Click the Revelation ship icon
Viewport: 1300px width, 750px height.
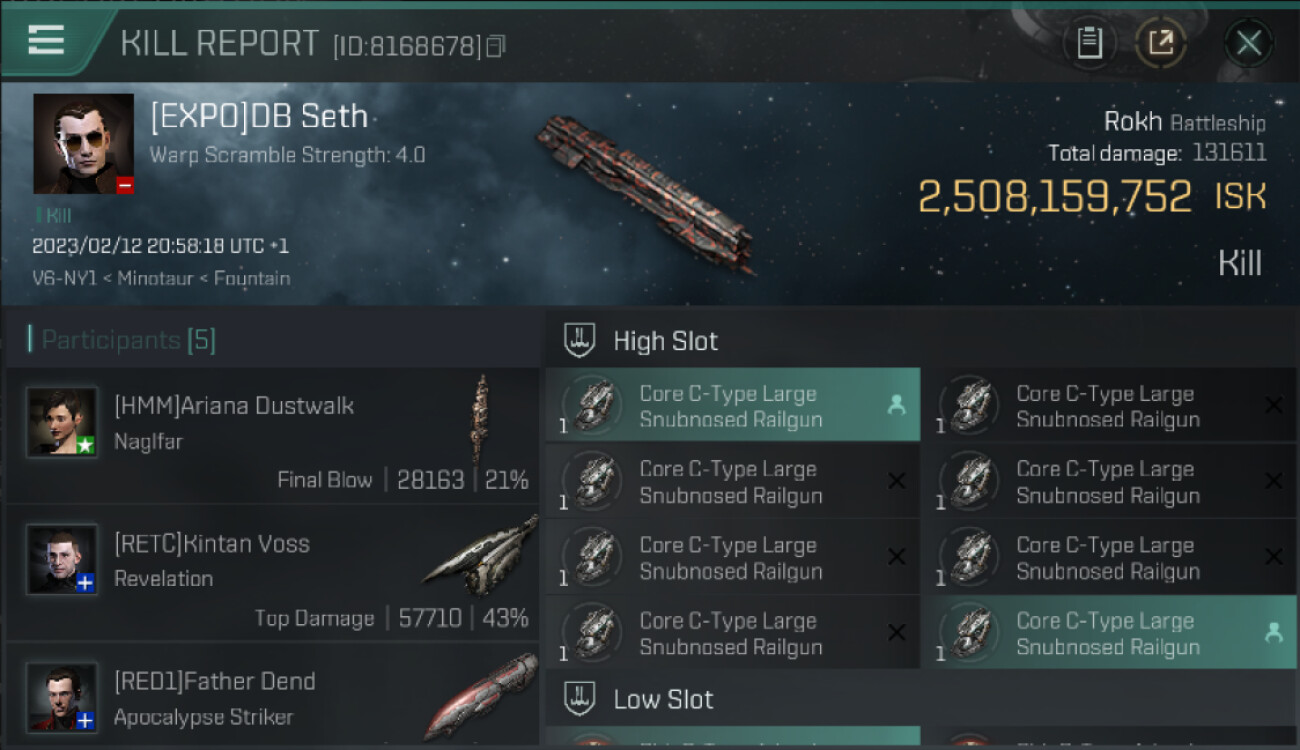pyautogui.click(x=480, y=555)
